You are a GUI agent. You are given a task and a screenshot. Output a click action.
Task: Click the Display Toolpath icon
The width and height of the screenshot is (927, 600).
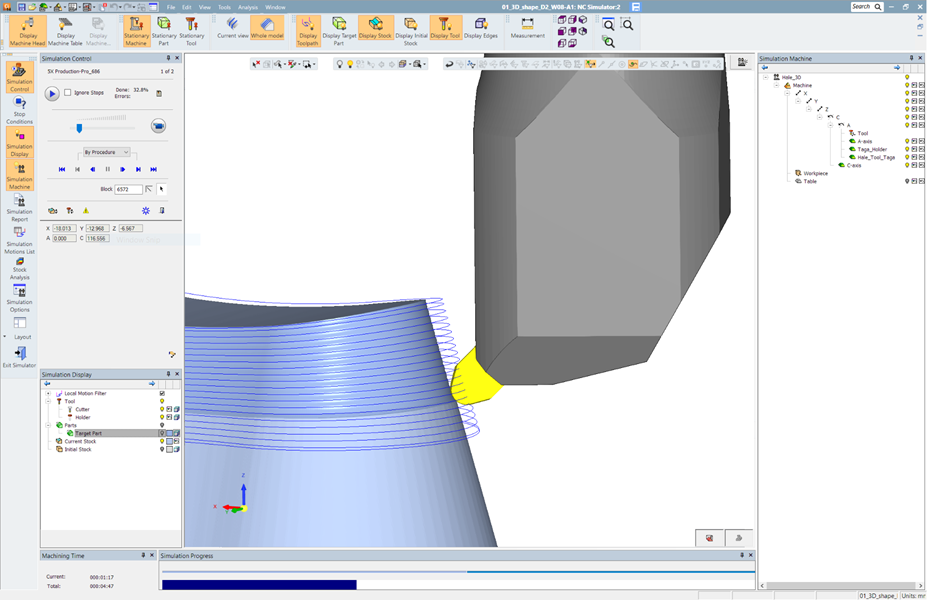(308, 30)
